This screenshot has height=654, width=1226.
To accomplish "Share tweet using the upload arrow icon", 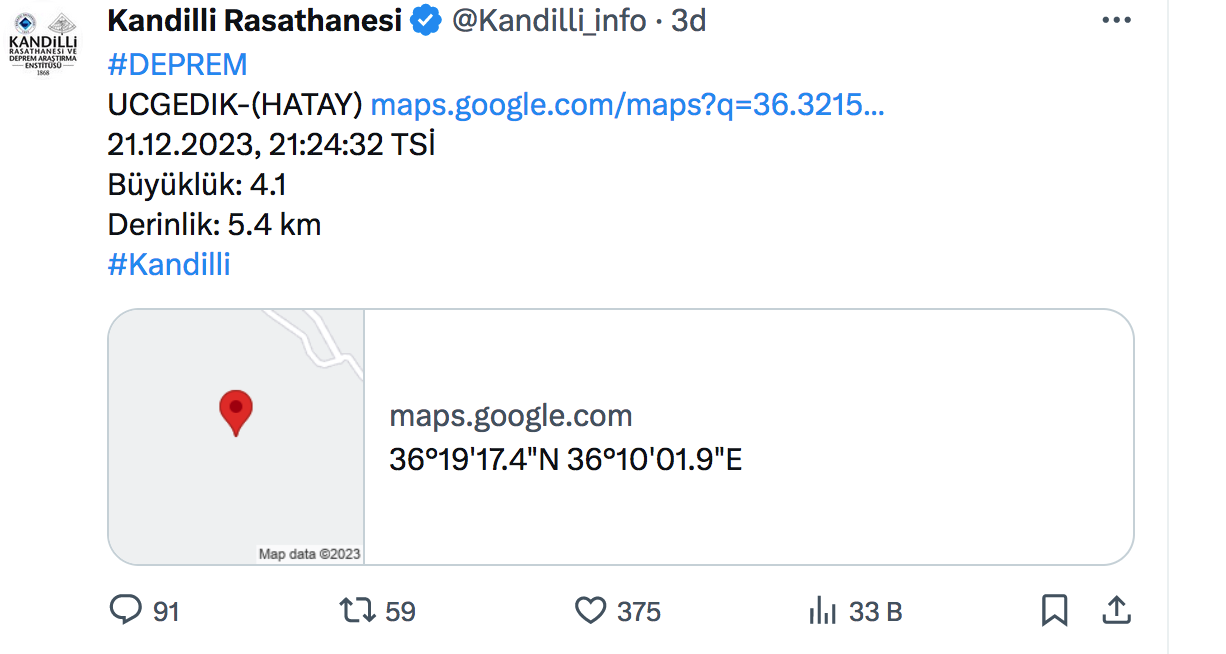I will (x=1116, y=610).
